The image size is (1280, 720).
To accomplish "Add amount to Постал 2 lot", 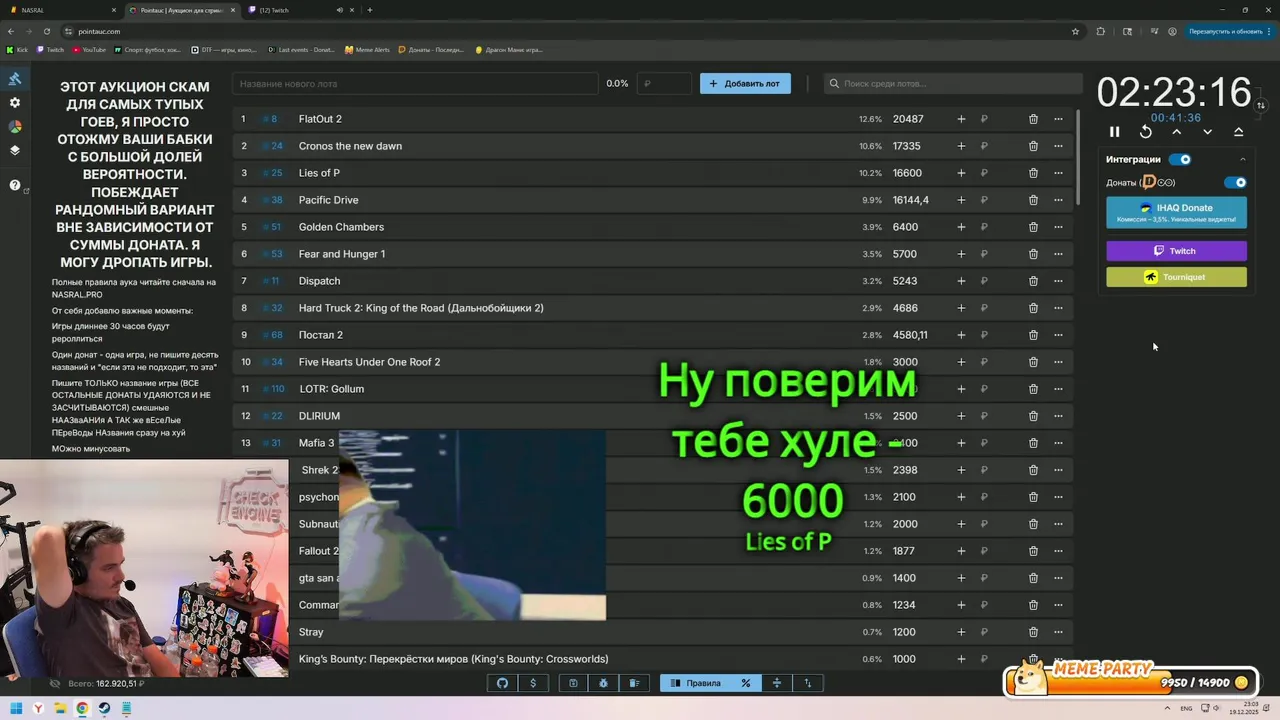I will [x=961, y=335].
